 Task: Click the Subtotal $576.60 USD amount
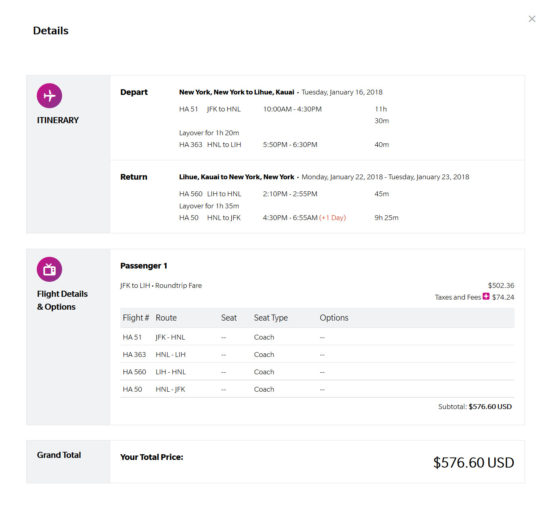490,406
